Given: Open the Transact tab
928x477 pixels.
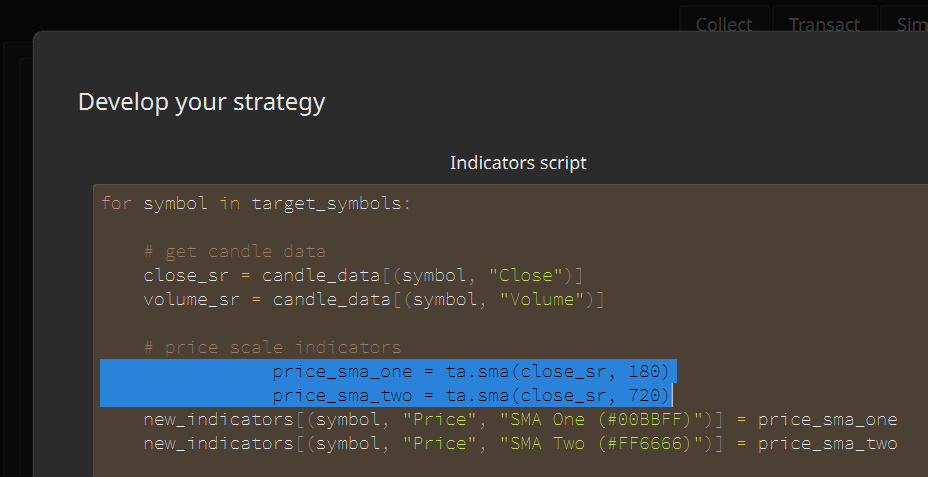Looking at the screenshot, I should (823, 24).
